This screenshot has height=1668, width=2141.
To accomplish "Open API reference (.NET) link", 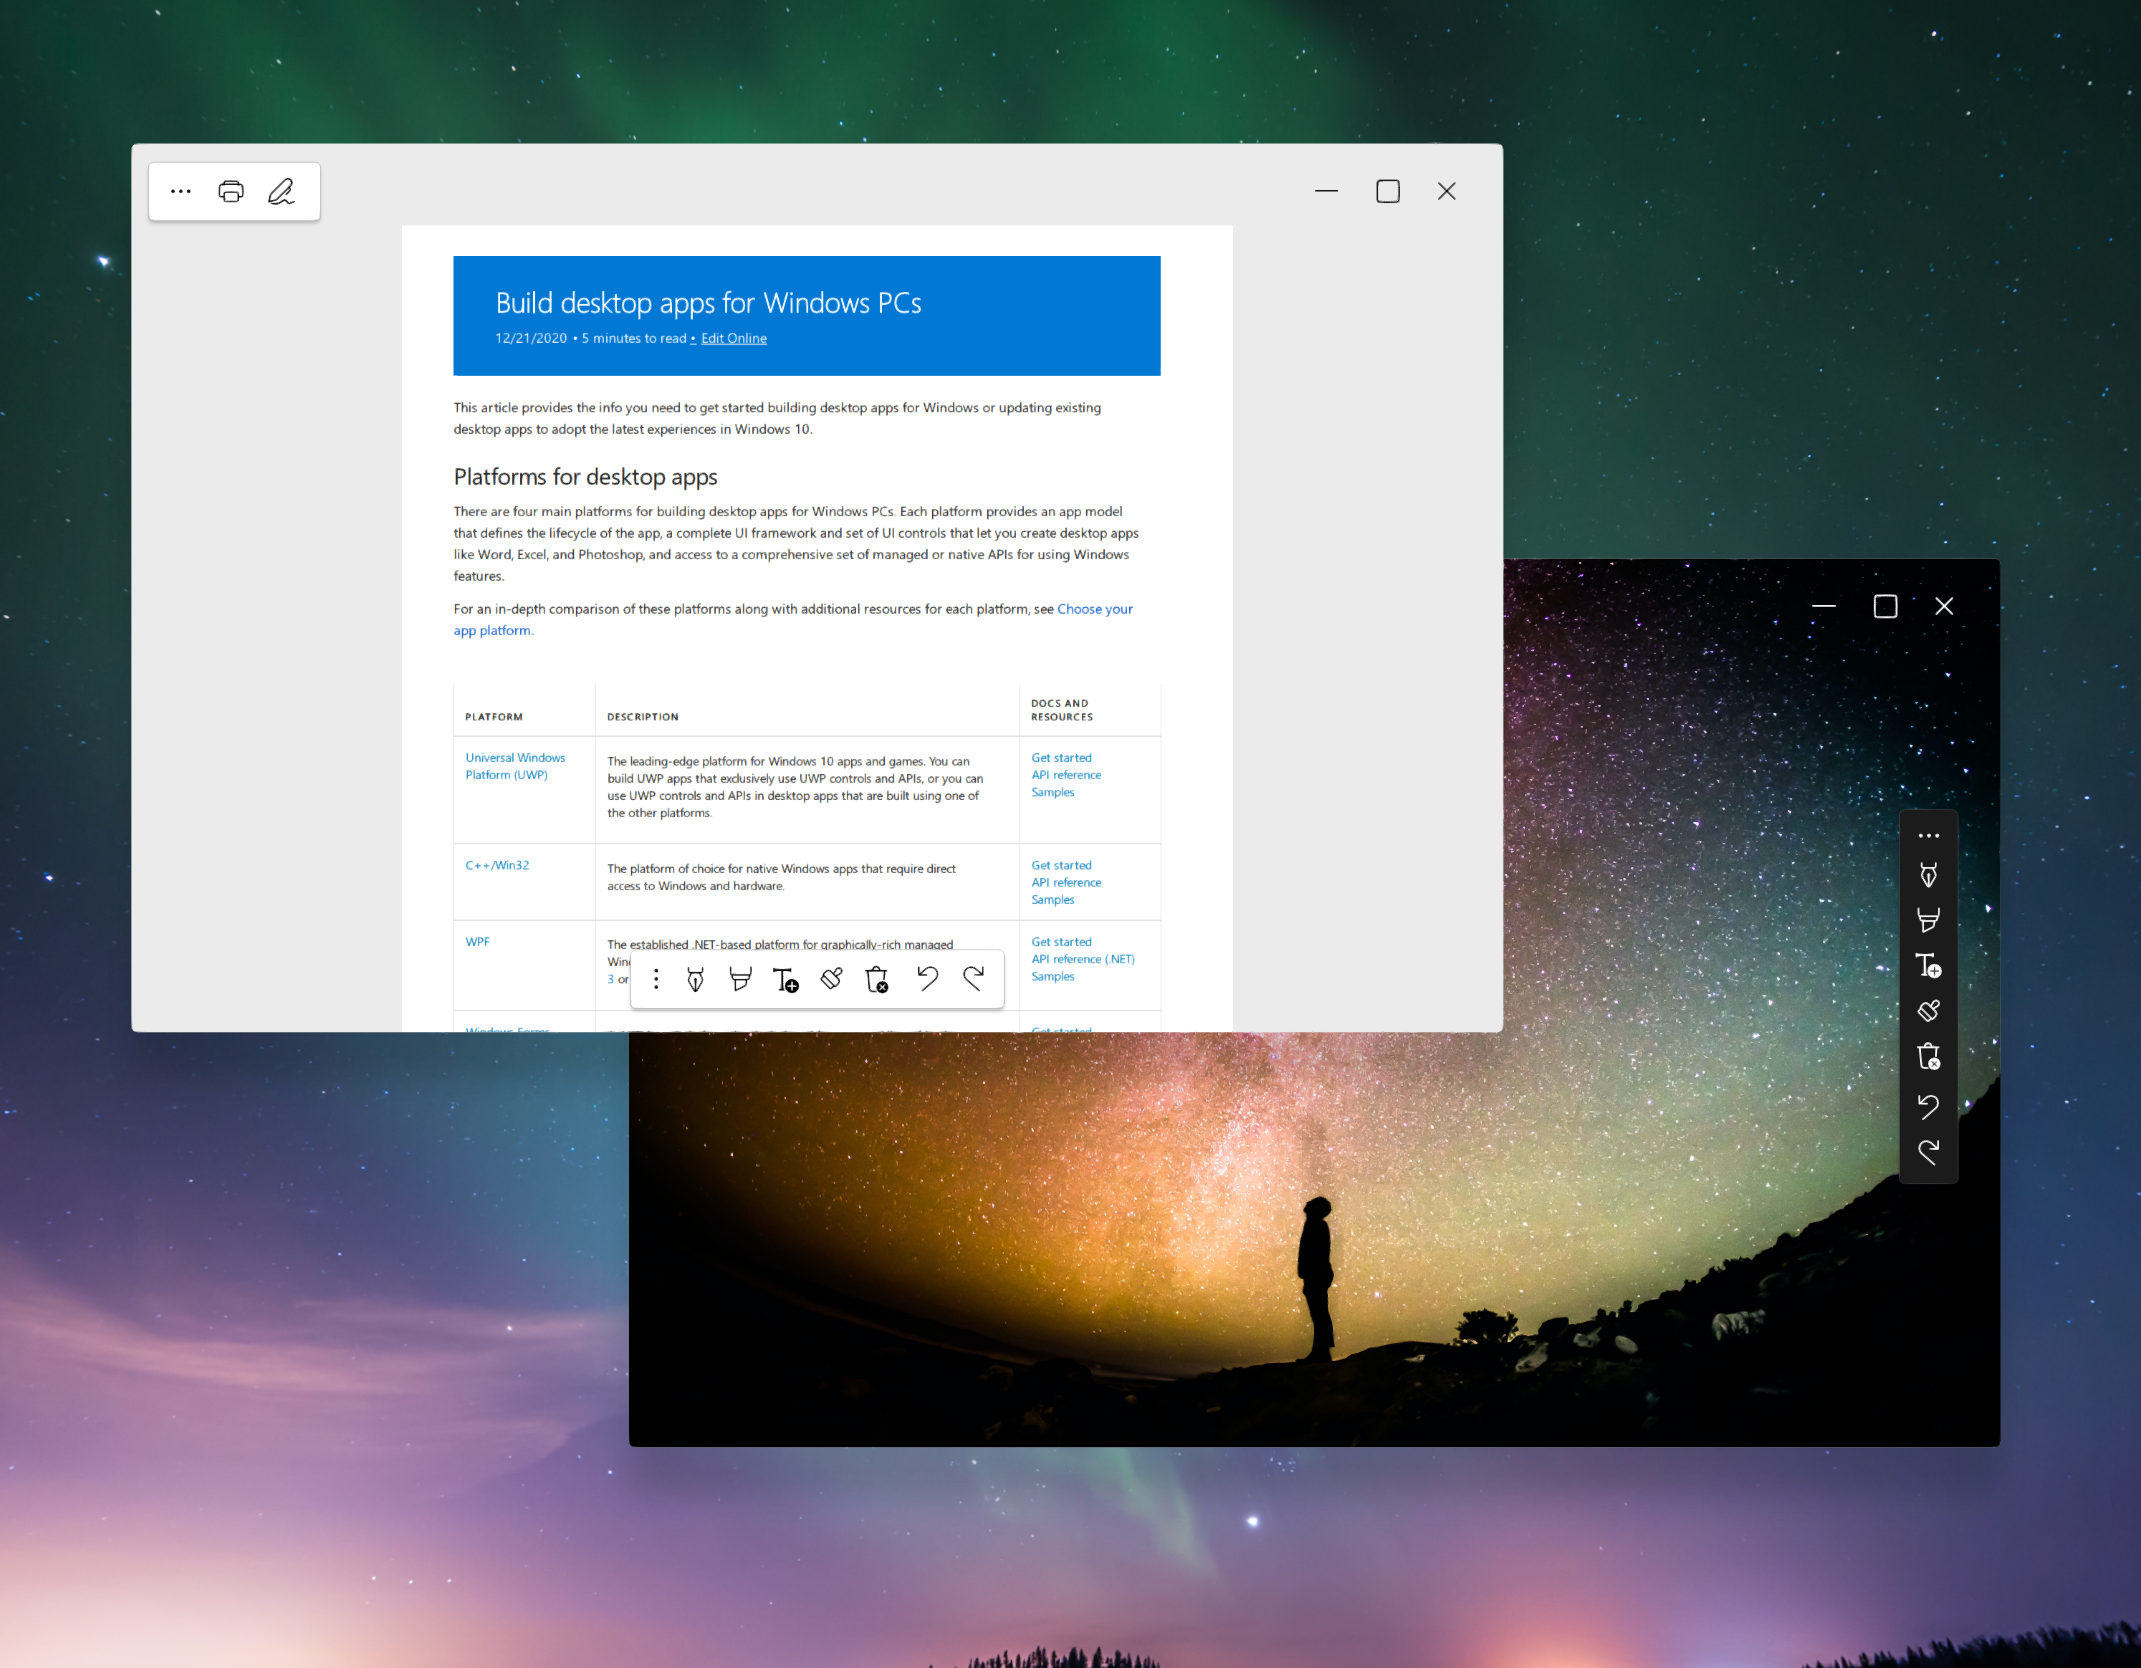I will [1083, 959].
